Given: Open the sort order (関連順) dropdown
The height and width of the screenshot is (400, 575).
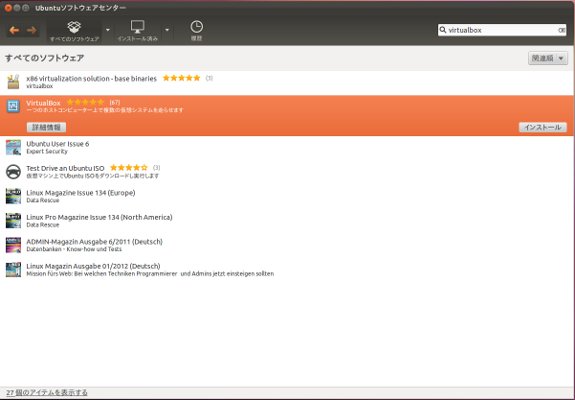Looking at the screenshot, I should tap(548, 58).
